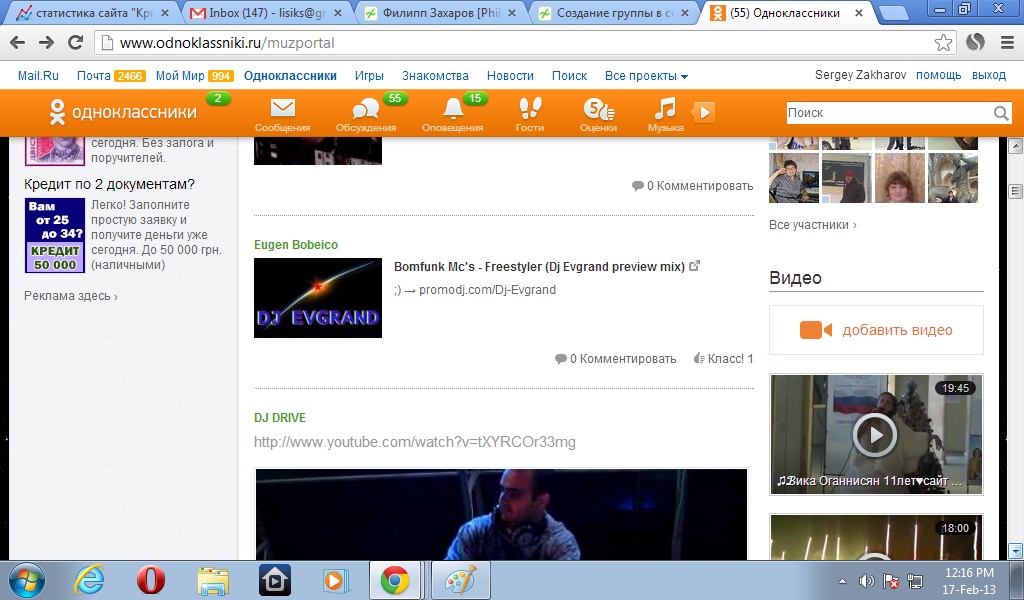The width and height of the screenshot is (1024, 600).
Task: Switch to the Inbox (147) Gmail tab
Action: (x=266, y=13)
